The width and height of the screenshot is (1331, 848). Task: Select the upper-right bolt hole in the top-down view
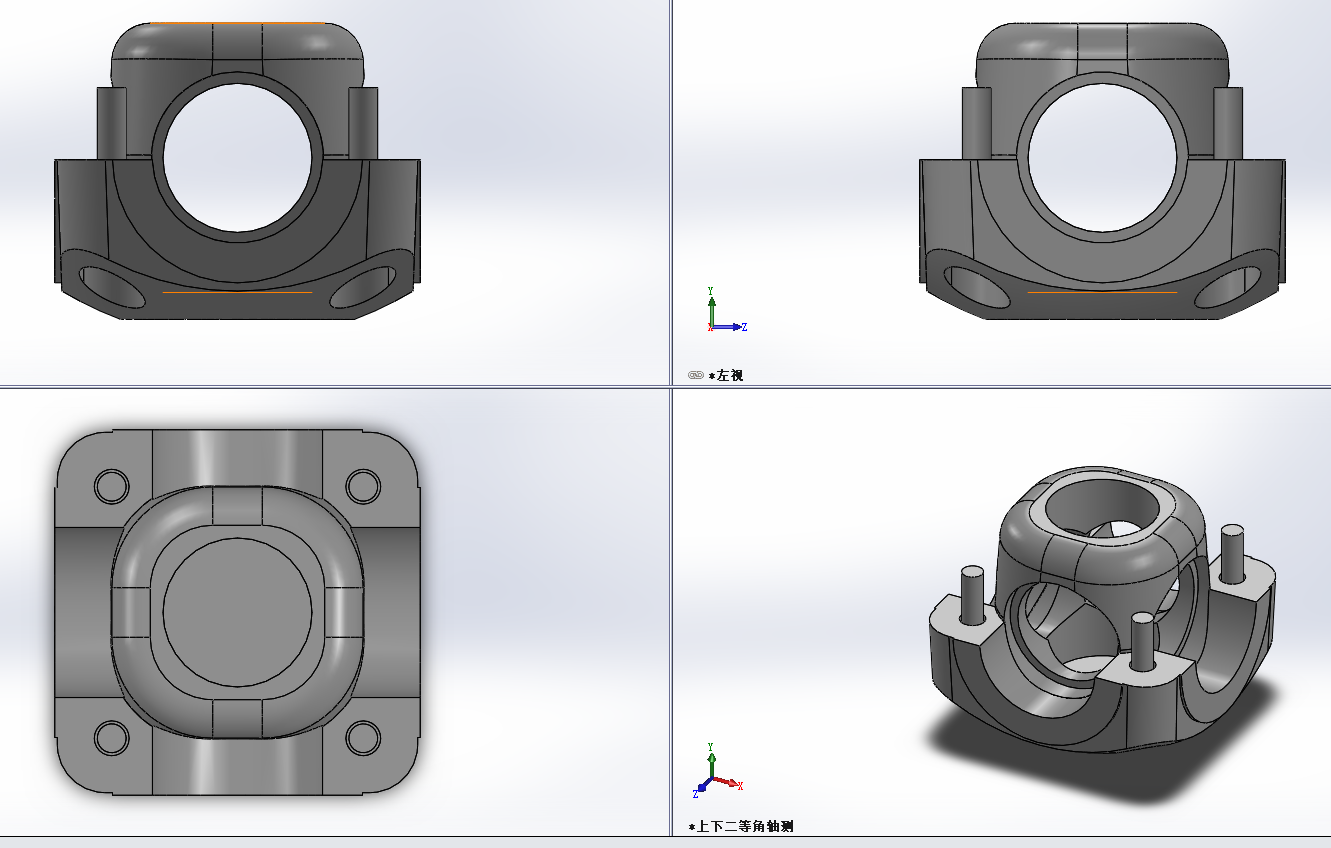click(363, 487)
